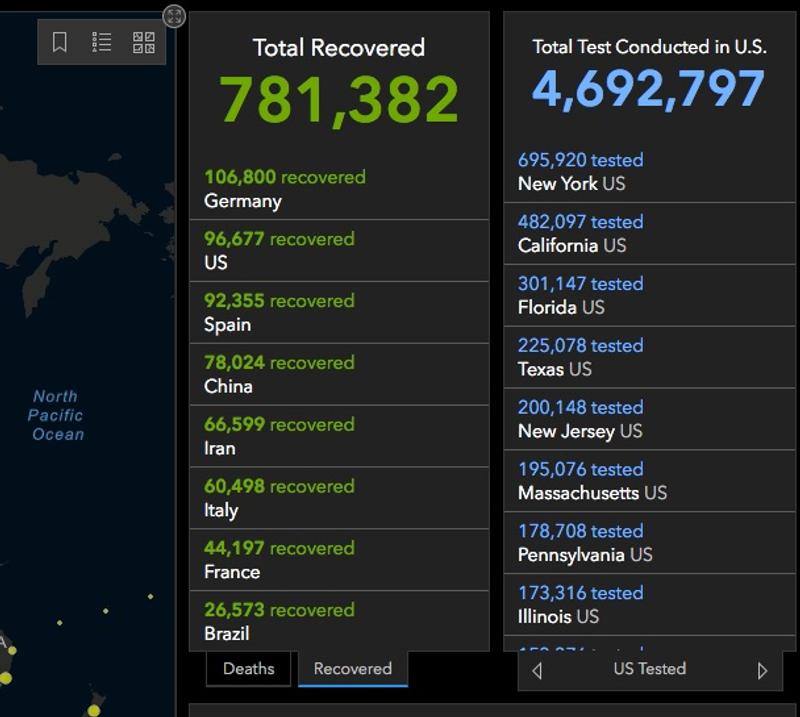Select Iran 66,599 recovered row

pos(339,436)
